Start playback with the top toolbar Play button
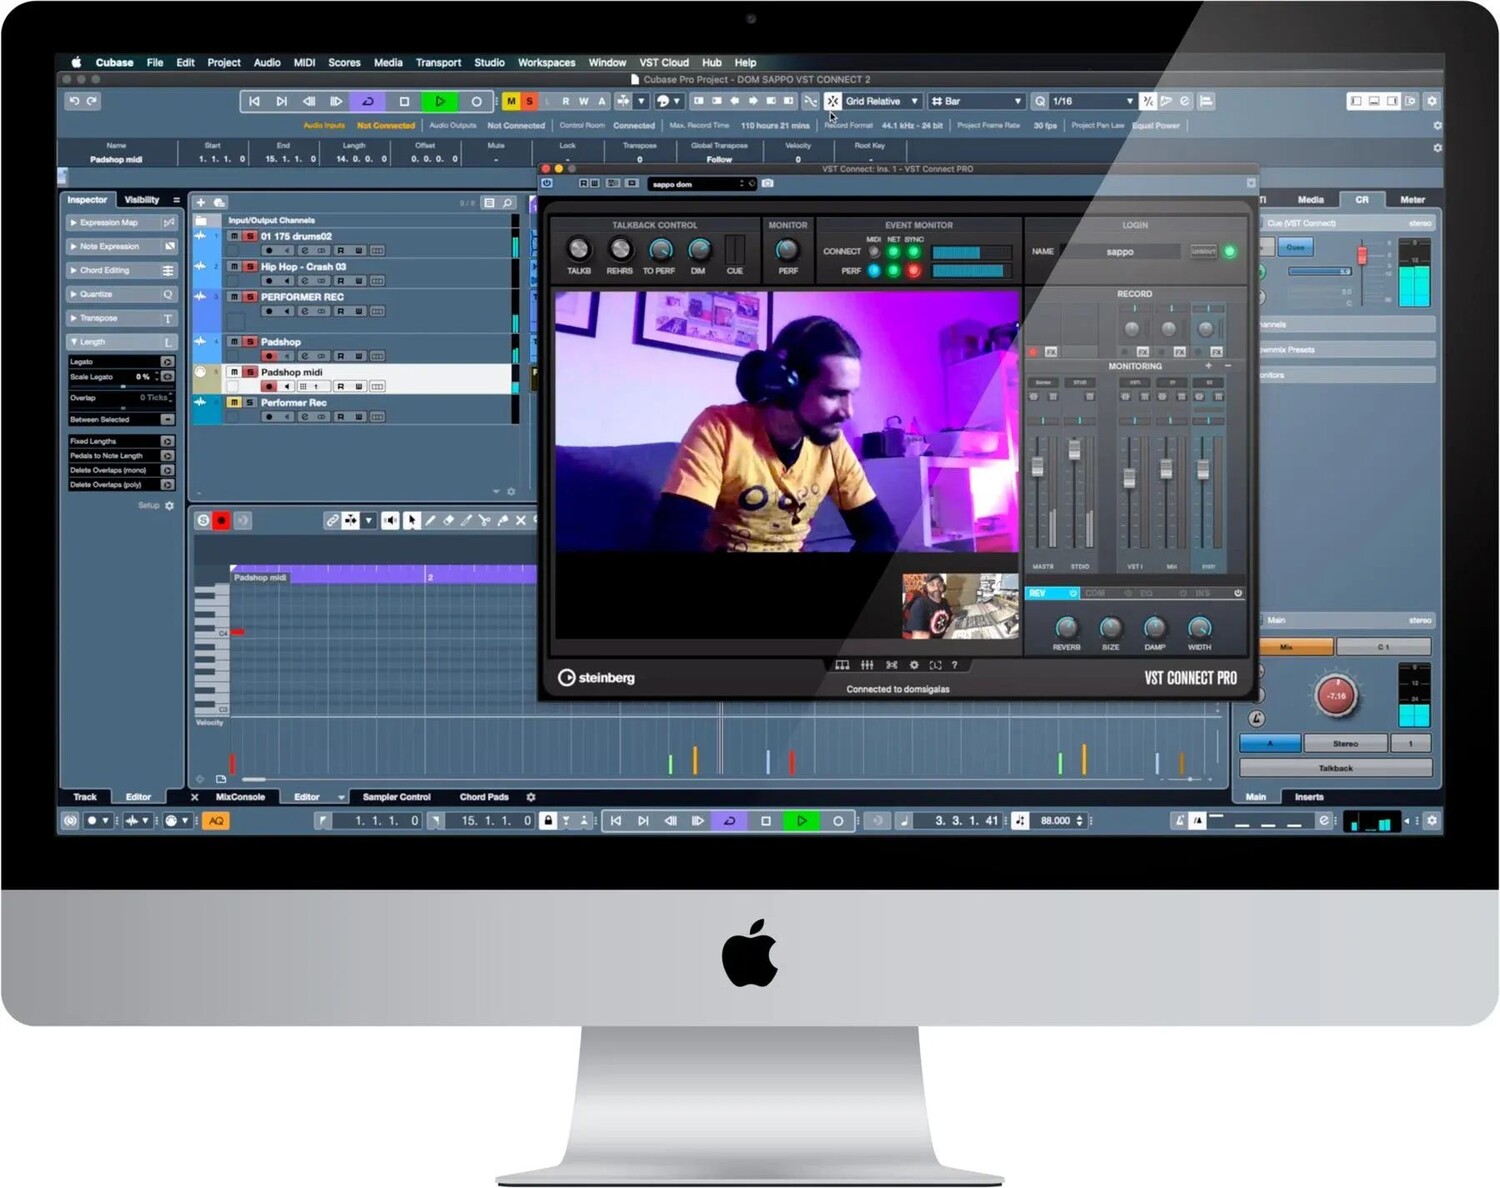This screenshot has height=1188, width=1500. point(440,101)
